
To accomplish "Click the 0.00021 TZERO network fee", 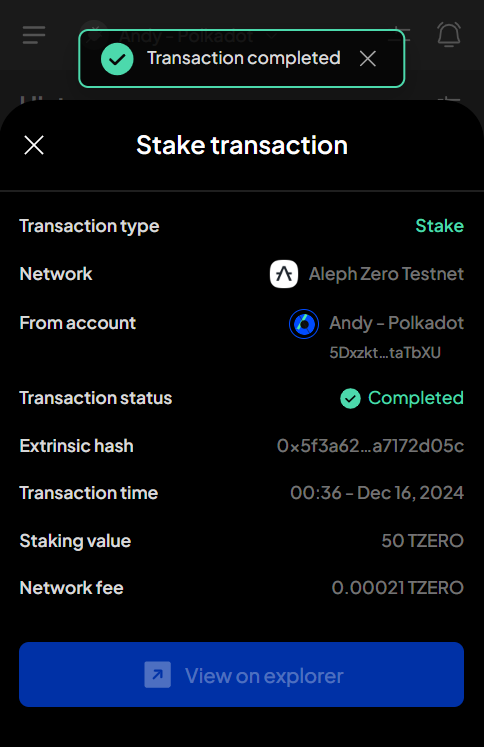I will [x=398, y=588].
